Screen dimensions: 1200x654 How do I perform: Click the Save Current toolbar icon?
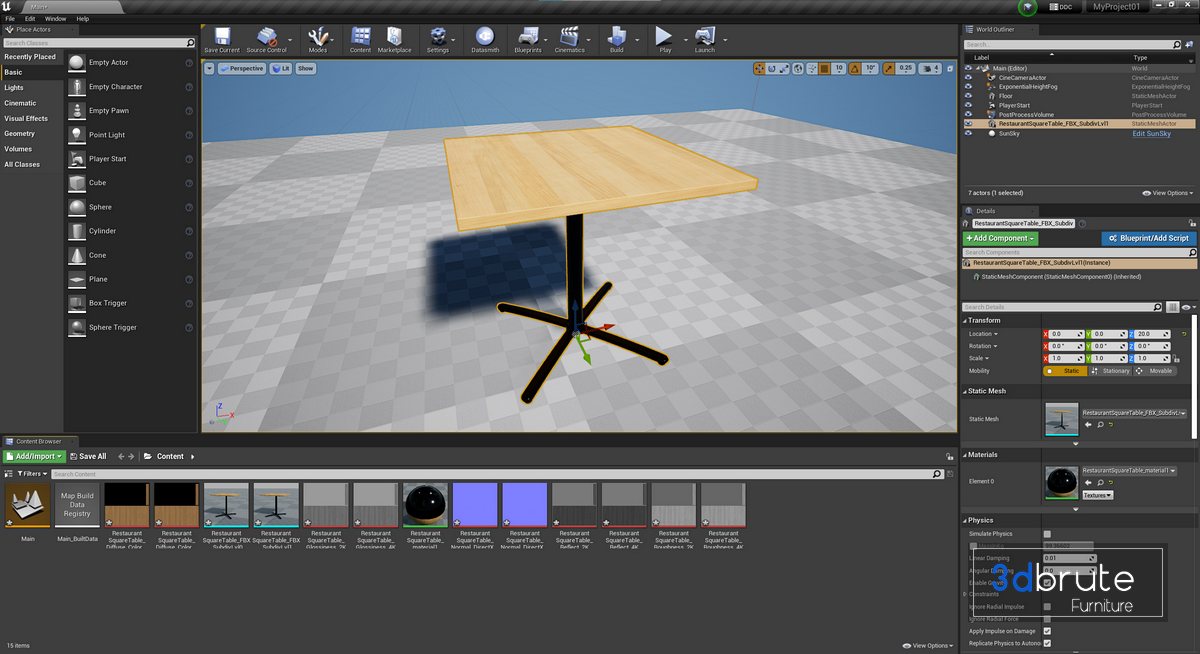[x=221, y=38]
